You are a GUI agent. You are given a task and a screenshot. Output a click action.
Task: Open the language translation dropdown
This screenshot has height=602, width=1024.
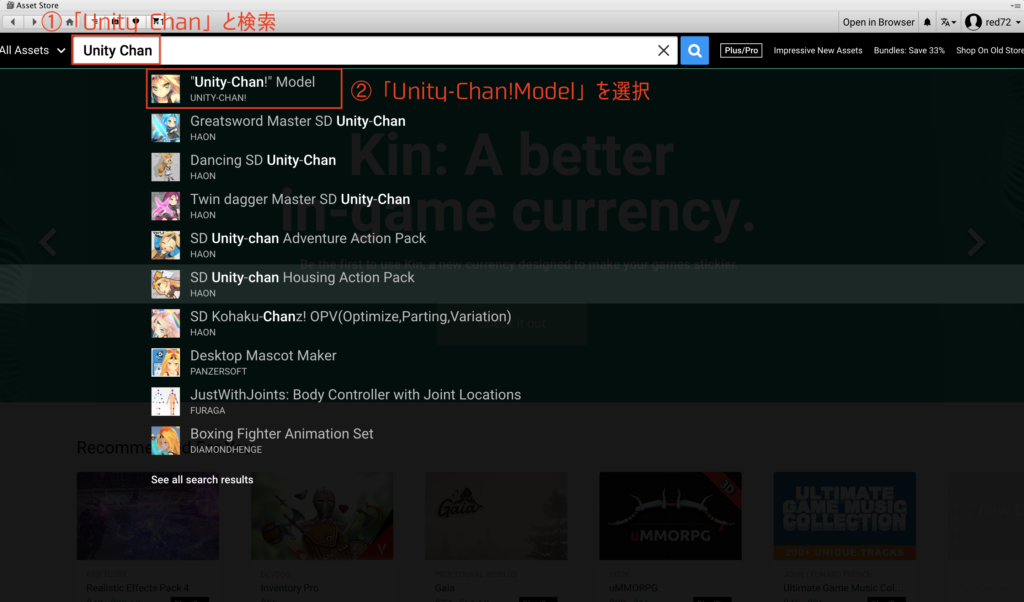(x=948, y=22)
